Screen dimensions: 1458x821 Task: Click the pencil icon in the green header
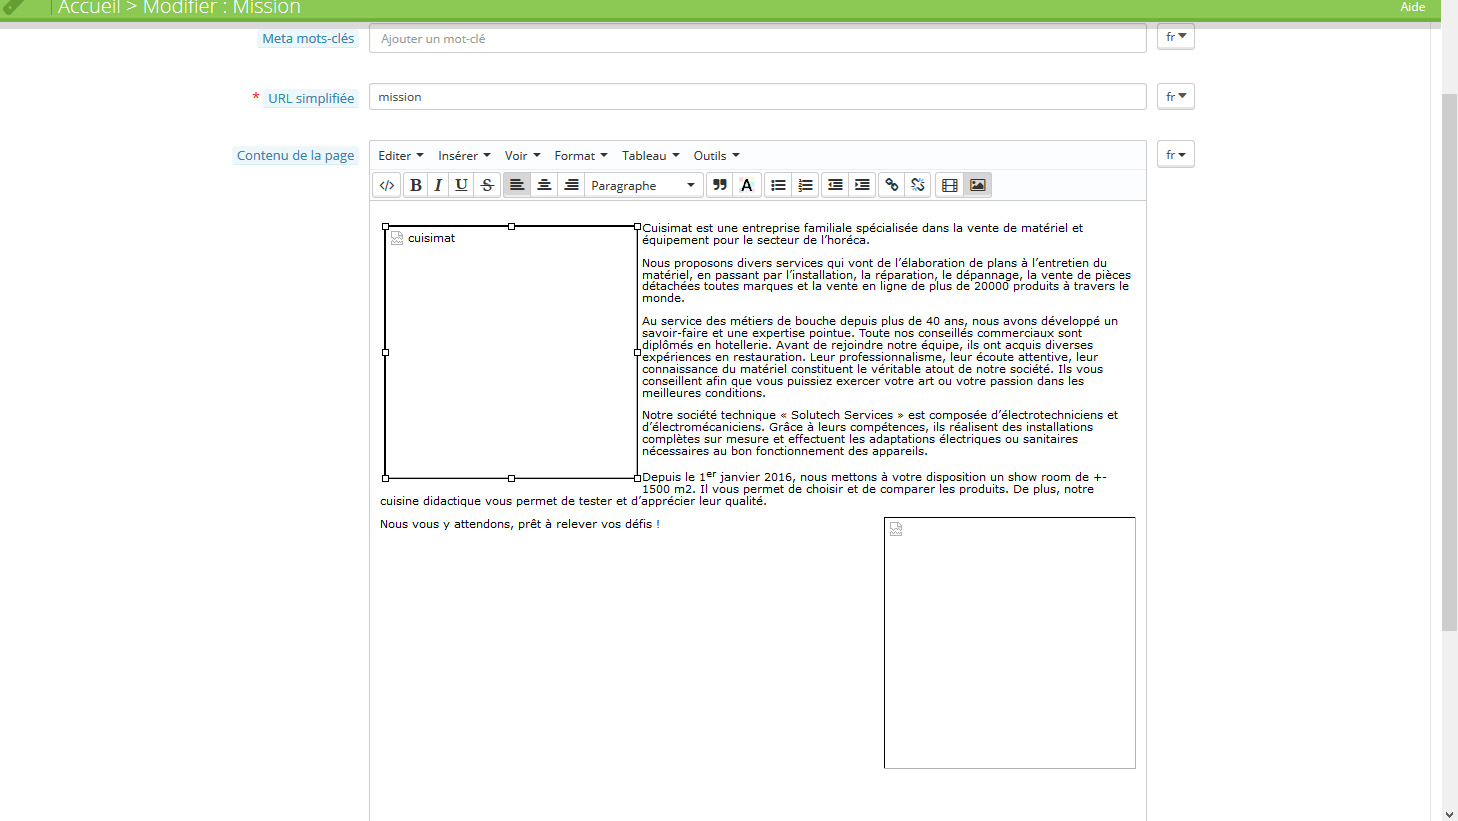point(12,7)
